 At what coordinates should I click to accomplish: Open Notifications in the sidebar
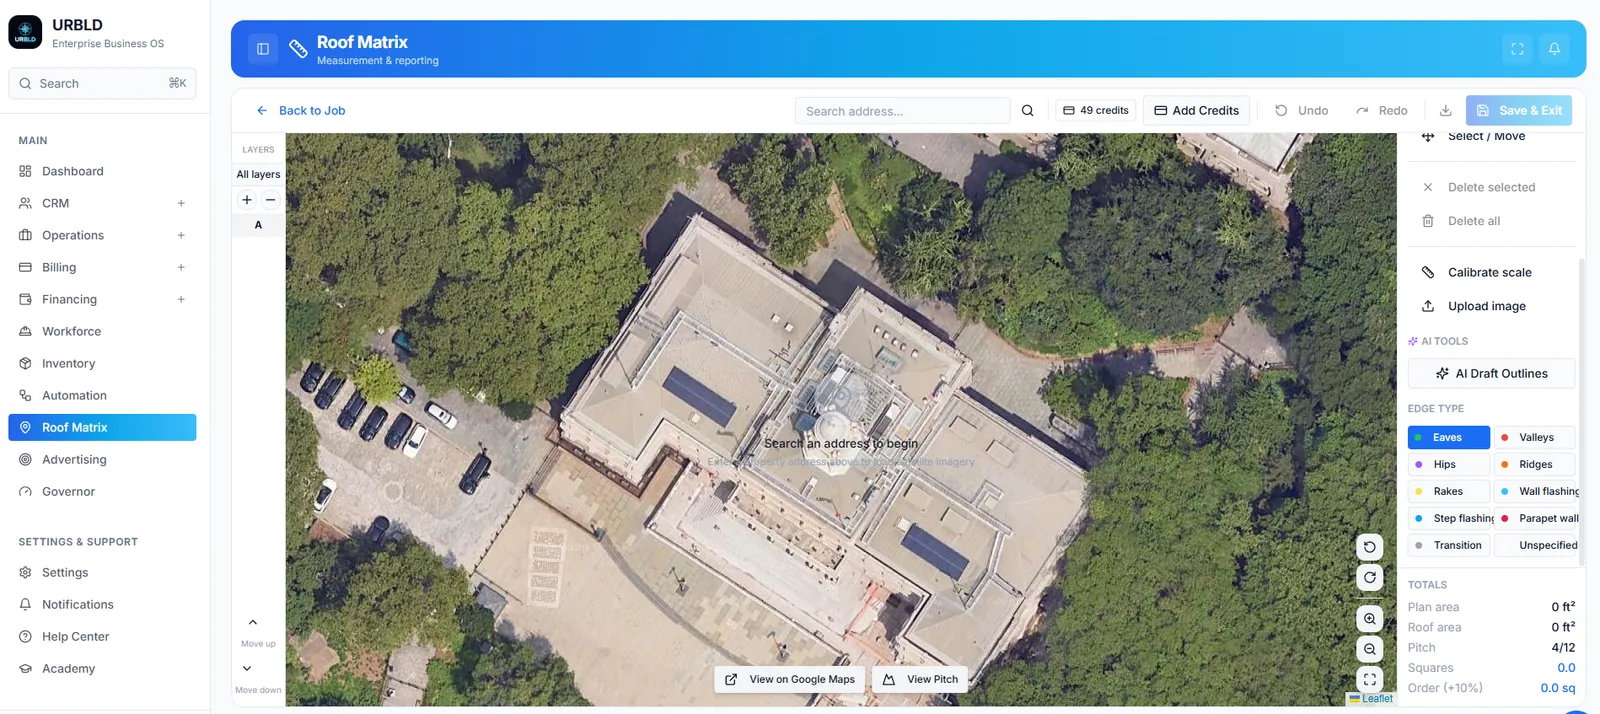tap(102, 604)
